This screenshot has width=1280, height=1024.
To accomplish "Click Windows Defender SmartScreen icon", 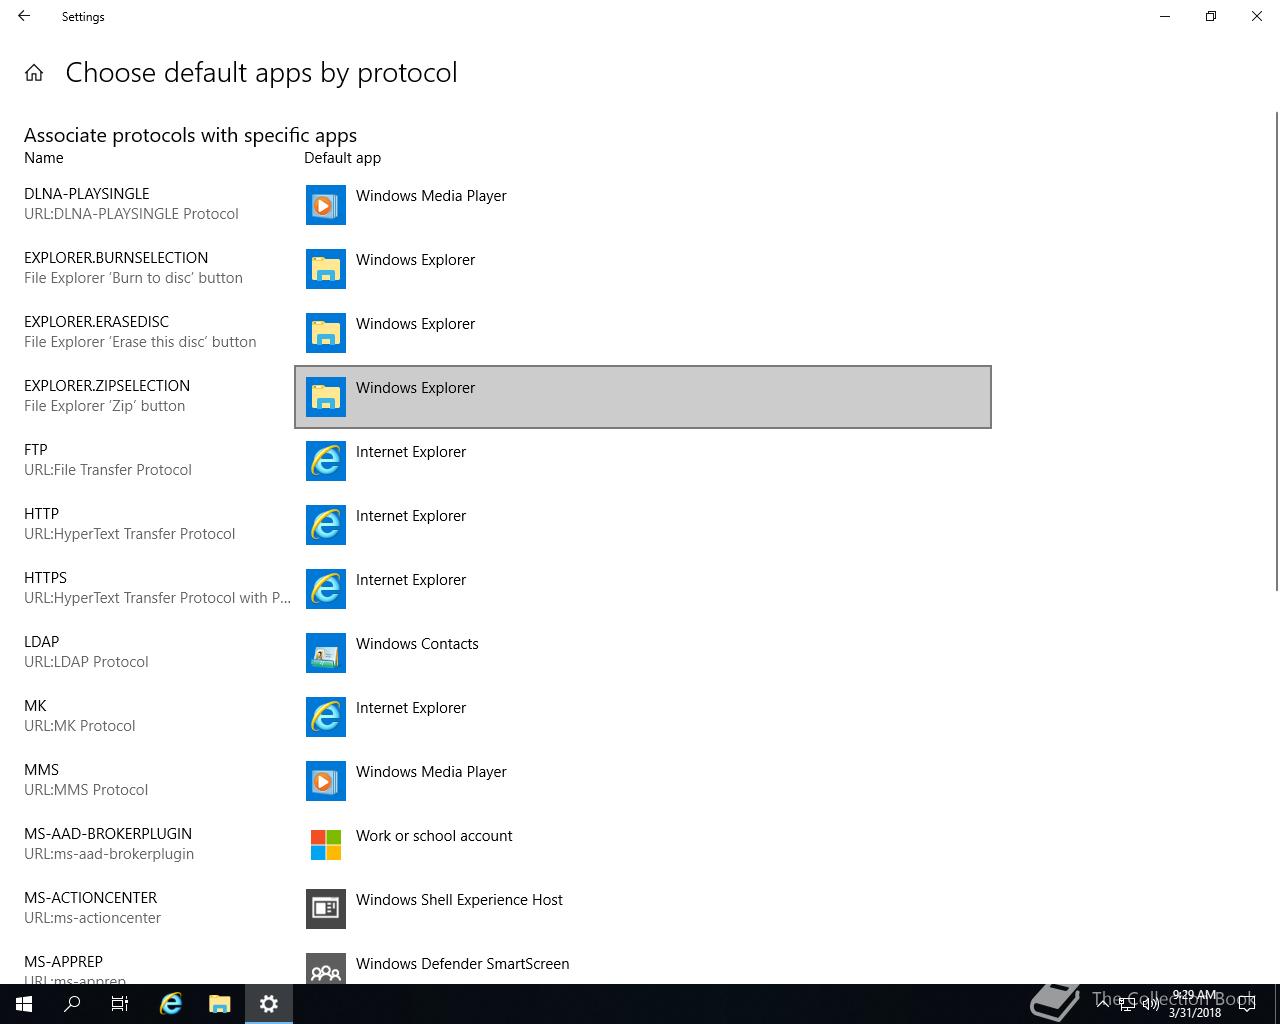I will [326, 968].
